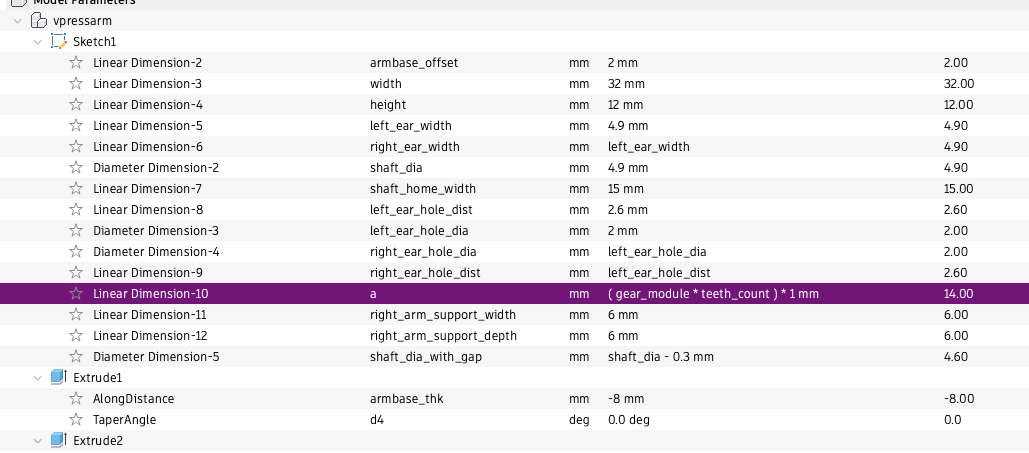Click the Extrude2 feature icon

point(58,441)
